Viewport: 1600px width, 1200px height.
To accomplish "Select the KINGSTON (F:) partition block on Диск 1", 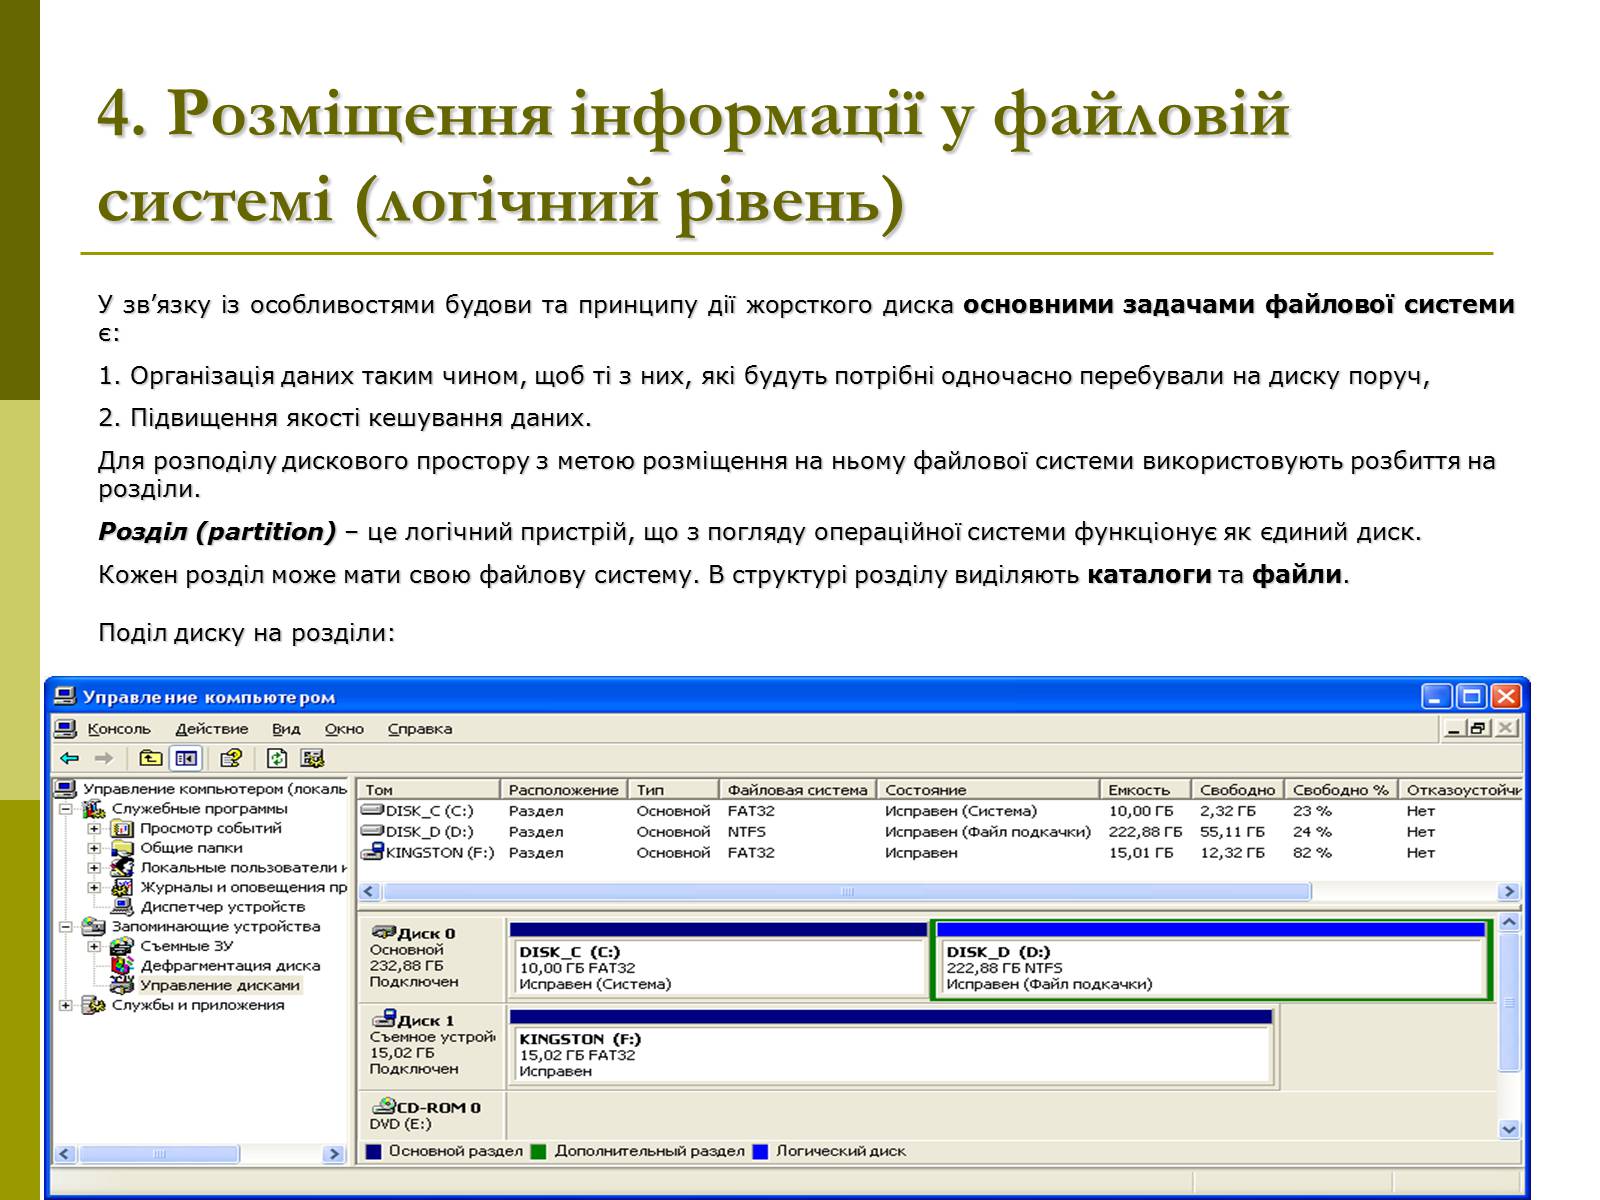I will [x=892, y=1047].
